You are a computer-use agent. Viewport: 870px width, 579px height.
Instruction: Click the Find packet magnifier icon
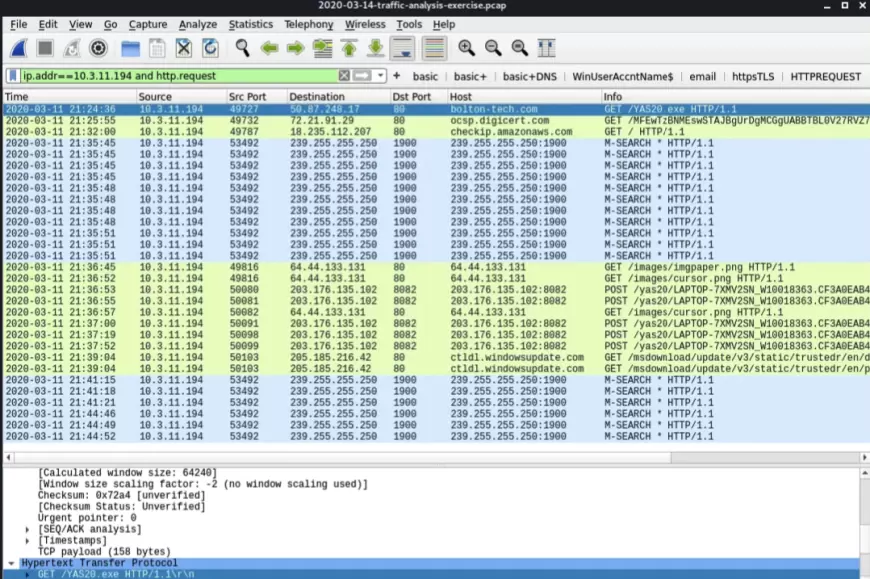pyautogui.click(x=242, y=48)
